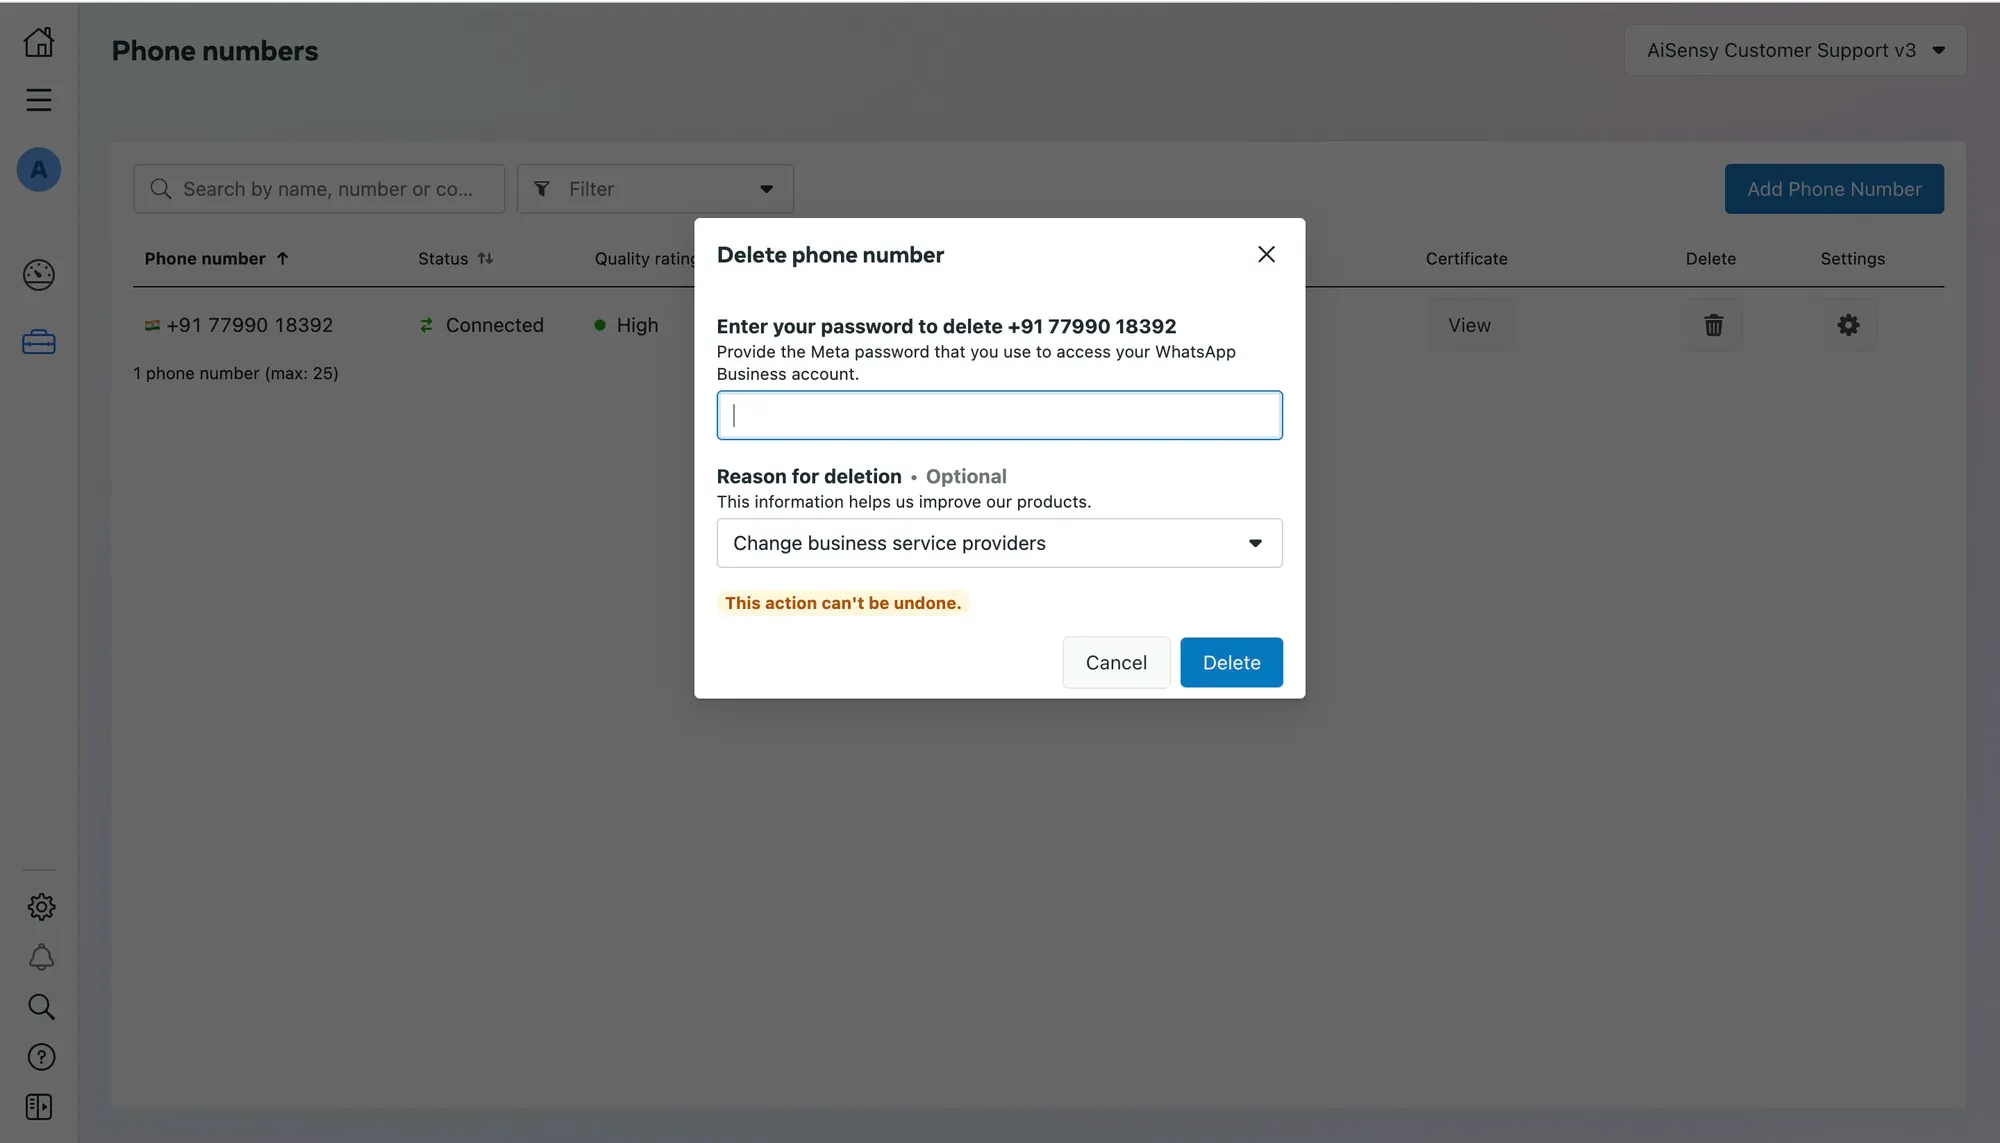The height and width of the screenshot is (1143, 2000).
Task: Click the Delete column header
Action: 1710,258
